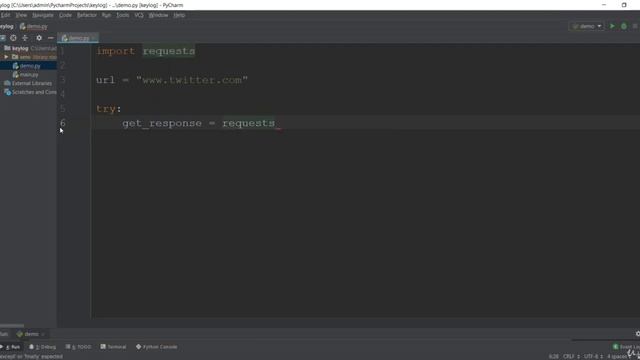This screenshot has width=640, height=360.
Task: Open the Event Log in status bar
Action: tap(627, 347)
